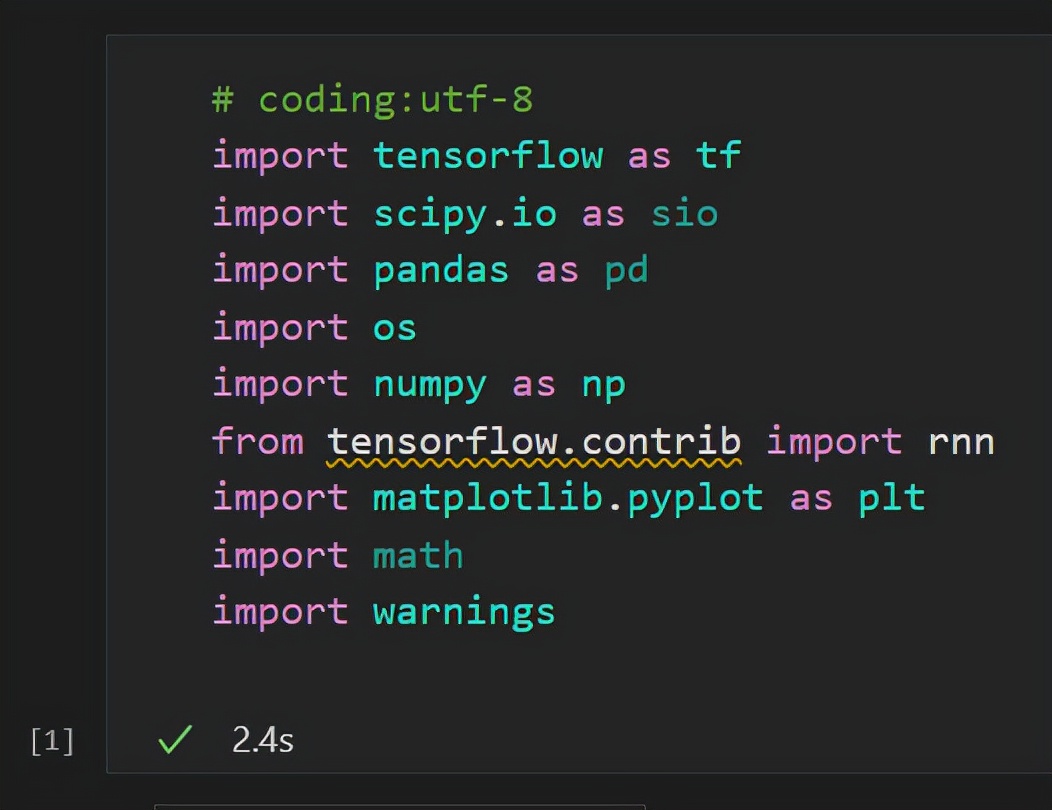Click the 2.4s execution time label
1052x810 pixels.
(x=262, y=740)
